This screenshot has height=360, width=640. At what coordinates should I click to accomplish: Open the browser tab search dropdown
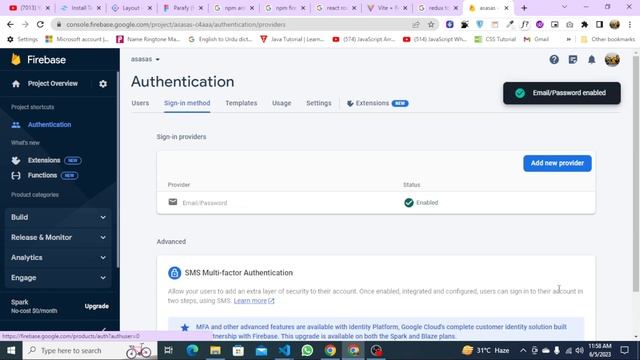(564, 7)
